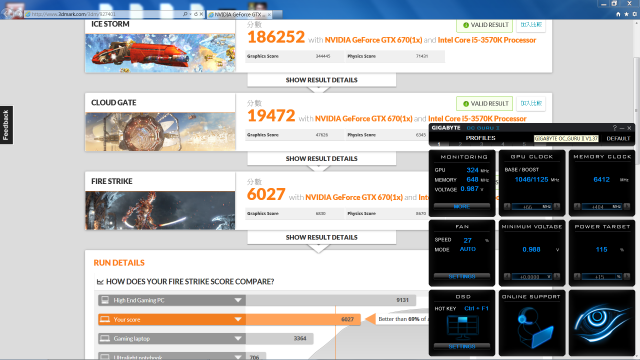
Task: Click the Gaming laptop device icon
Action: 105,338
